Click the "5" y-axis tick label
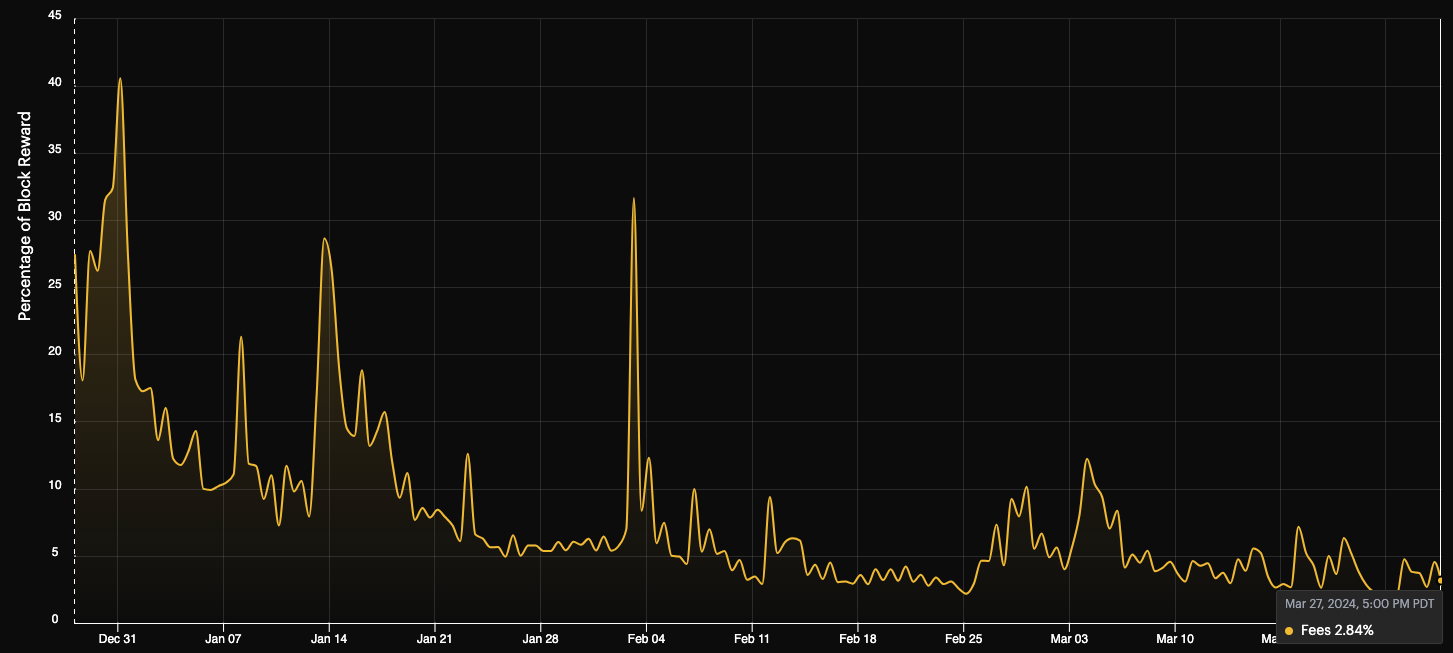Screen dimensions: 1453x653 (57, 553)
